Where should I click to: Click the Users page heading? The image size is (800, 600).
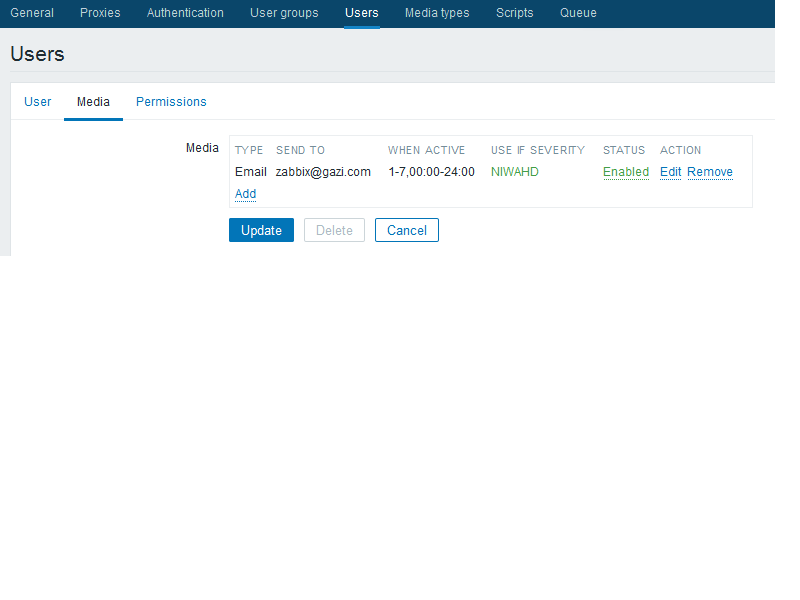coord(37,54)
